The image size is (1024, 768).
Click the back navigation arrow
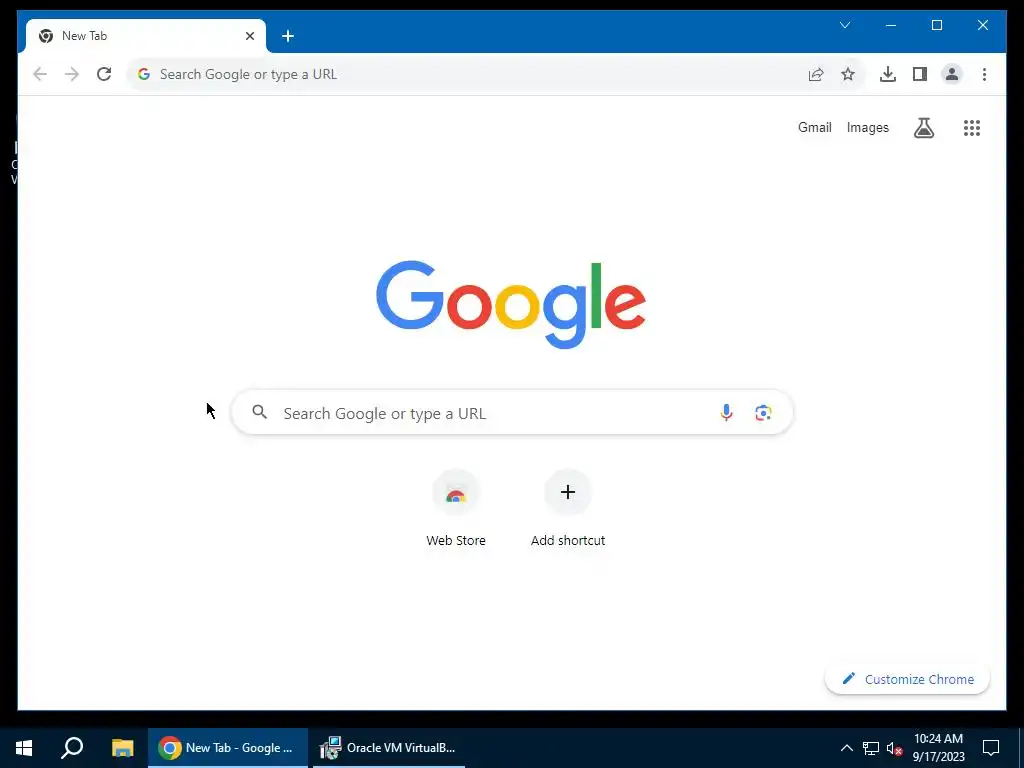coord(40,74)
